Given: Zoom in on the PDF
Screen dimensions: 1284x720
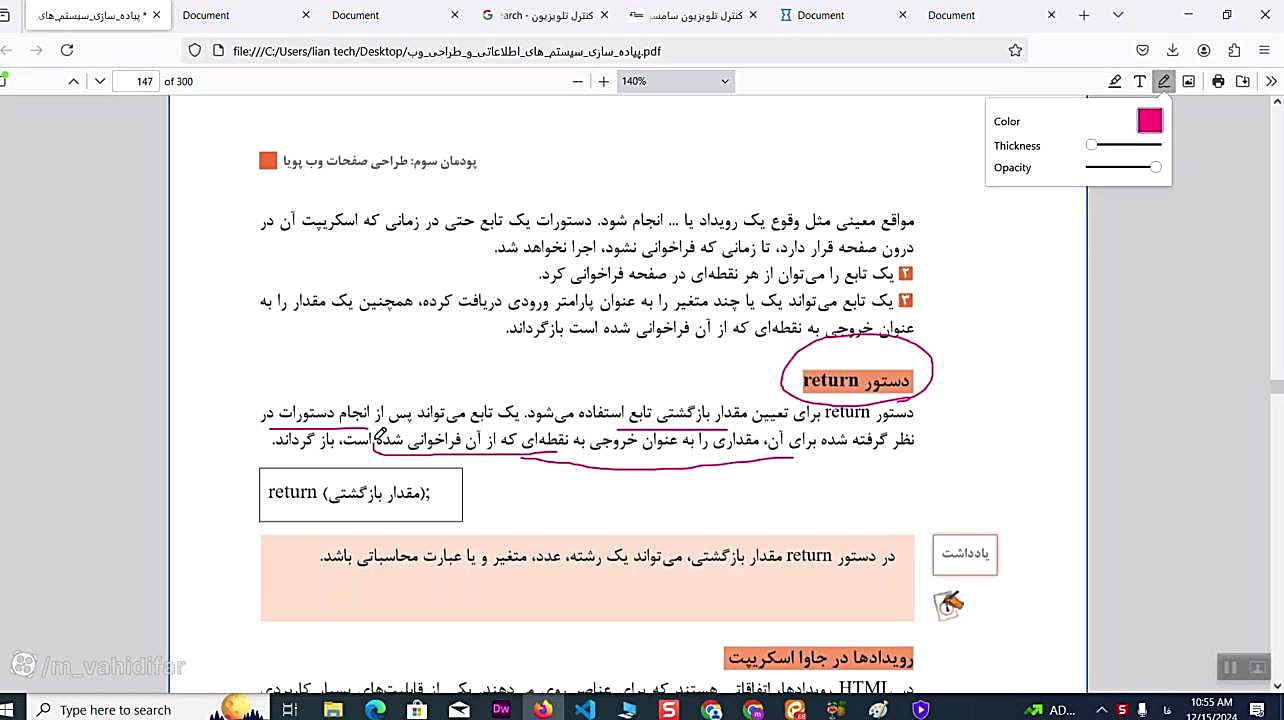Looking at the screenshot, I should [x=603, y=81].
